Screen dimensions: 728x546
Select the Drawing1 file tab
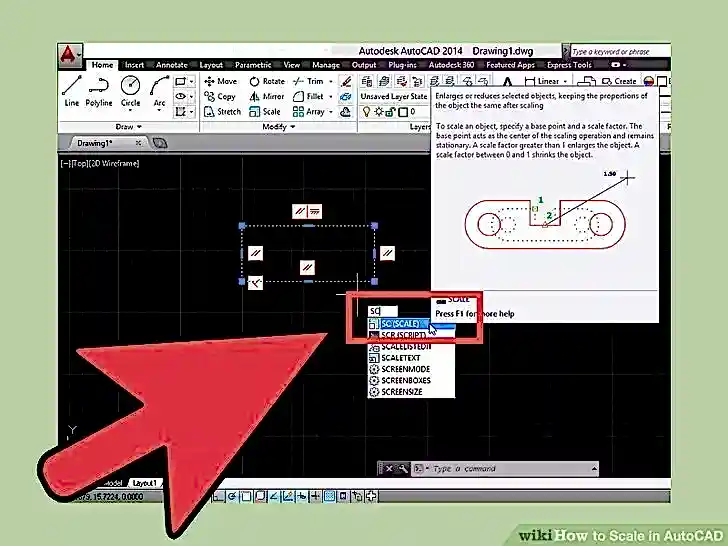tap(107, 143)
